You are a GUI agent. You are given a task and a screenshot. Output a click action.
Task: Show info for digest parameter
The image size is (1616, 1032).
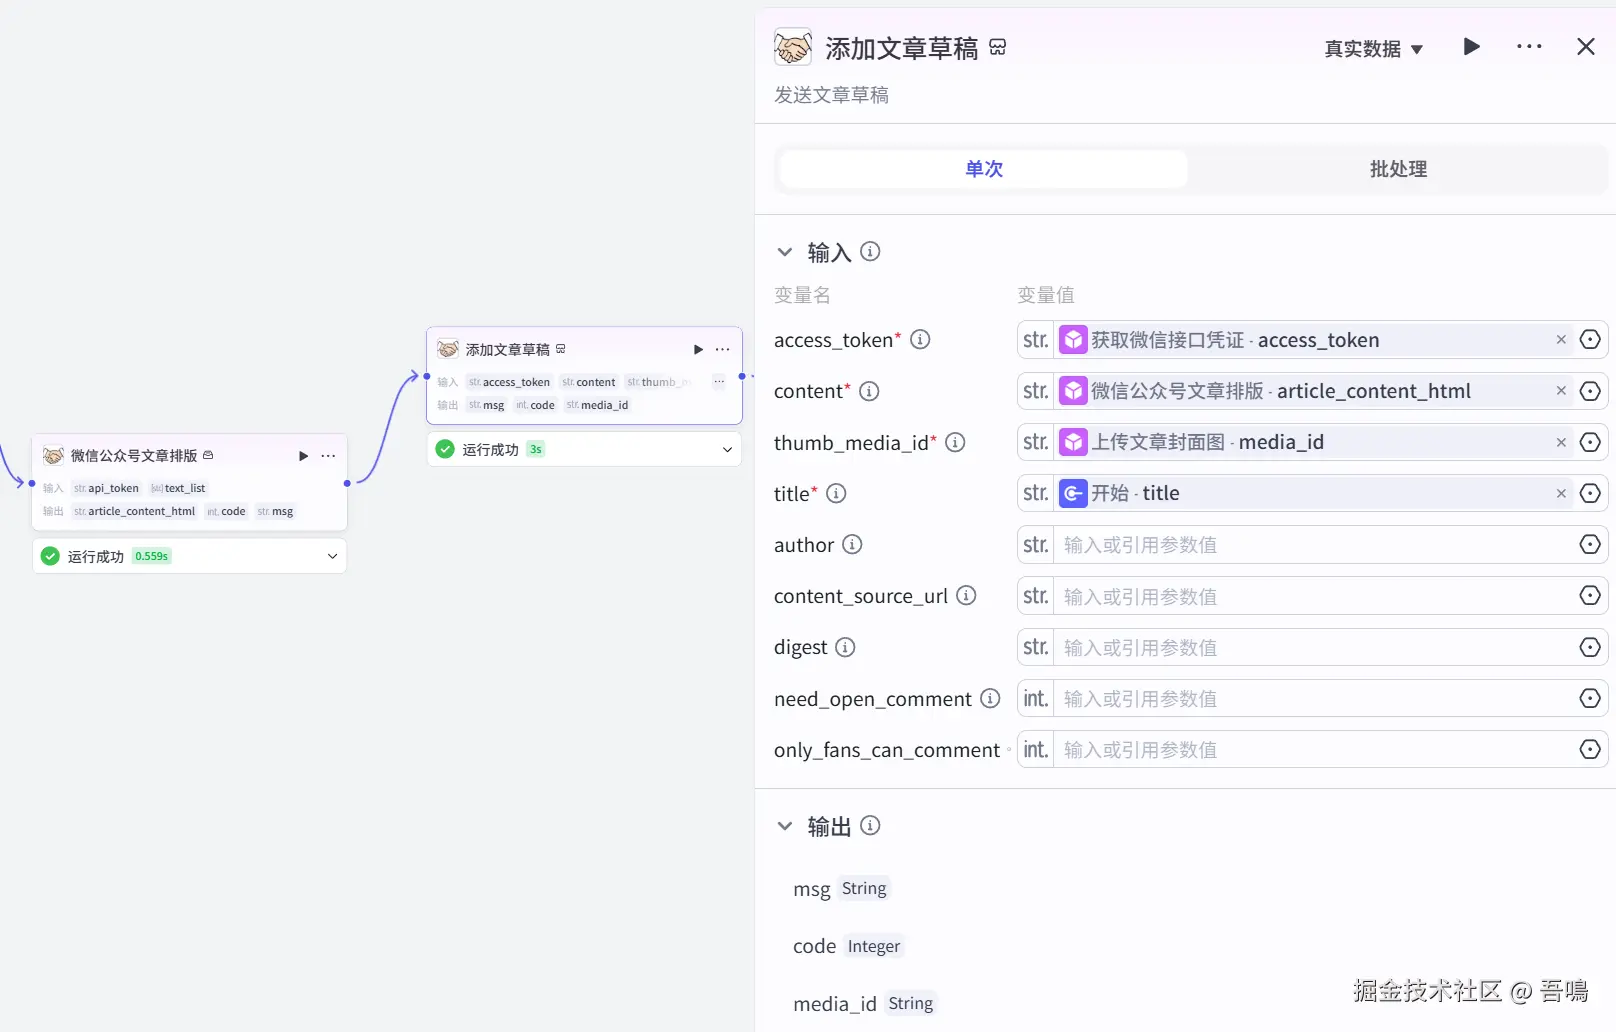[846, 647]
